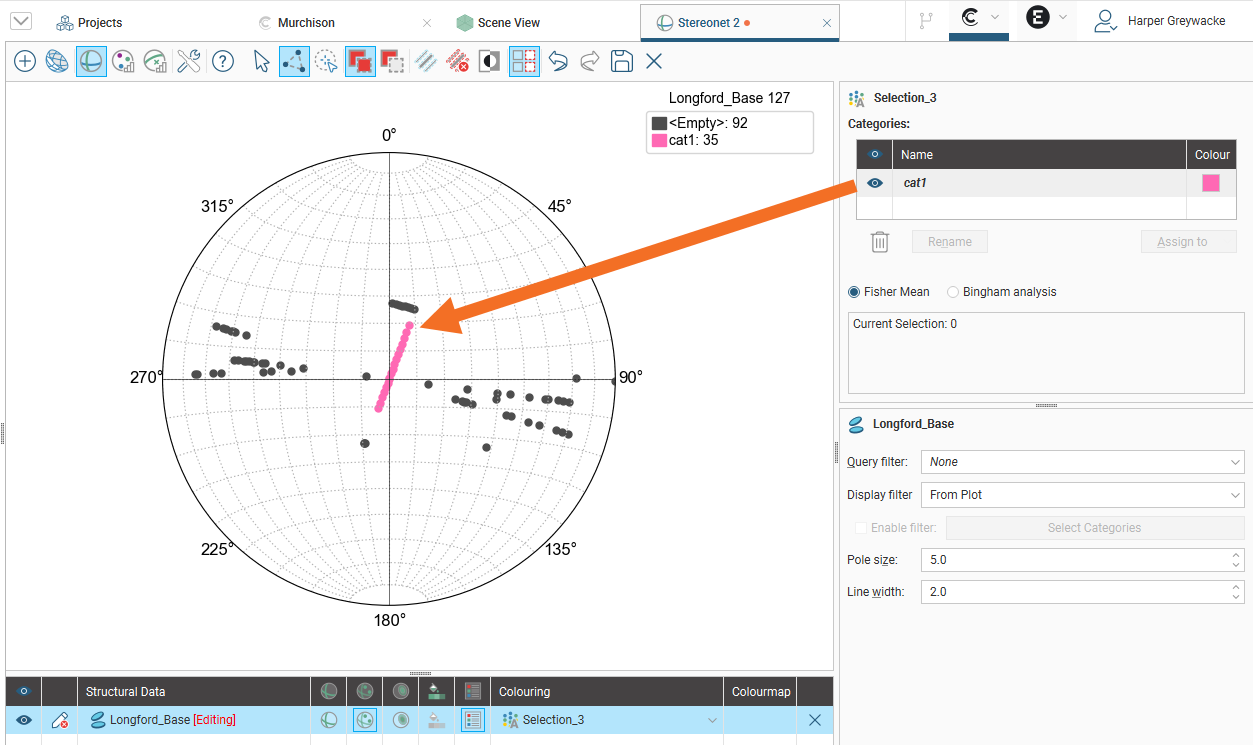Select the Bingham analysis radio button
The width and height of the screenshot is (1253, 745).
953,292
